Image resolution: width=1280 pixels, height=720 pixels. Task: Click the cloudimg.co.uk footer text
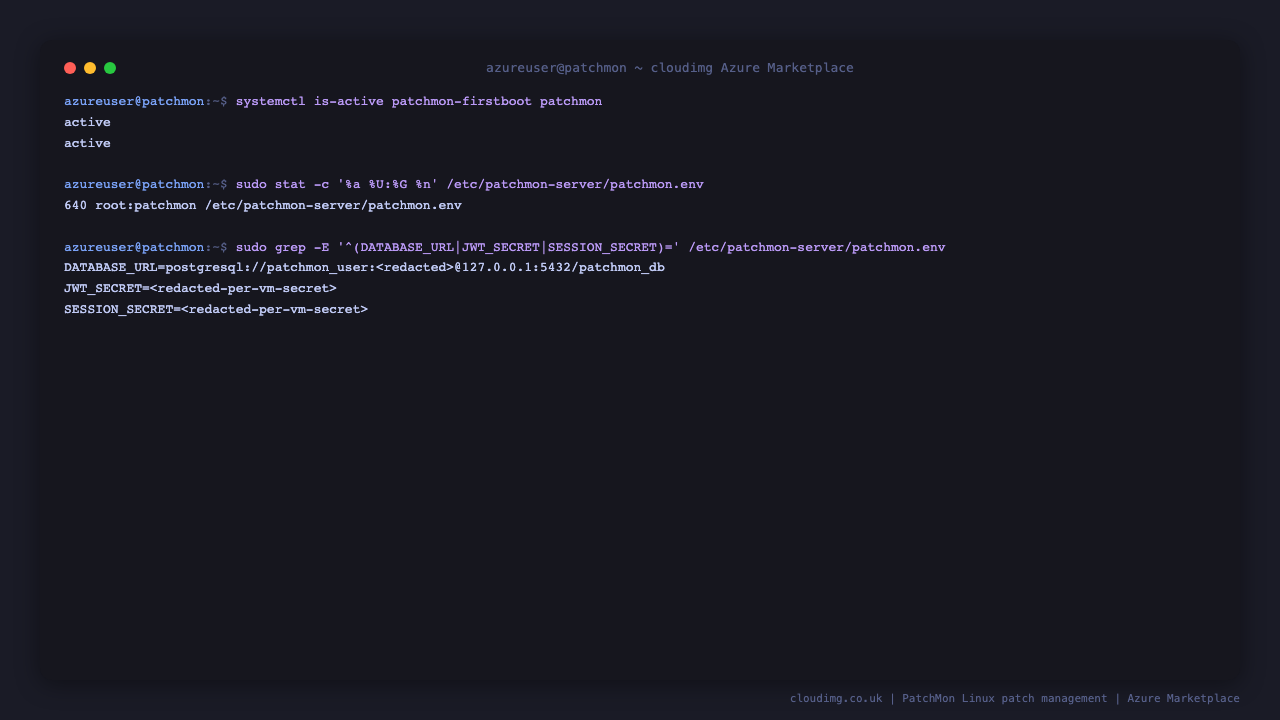(1015, 698)
